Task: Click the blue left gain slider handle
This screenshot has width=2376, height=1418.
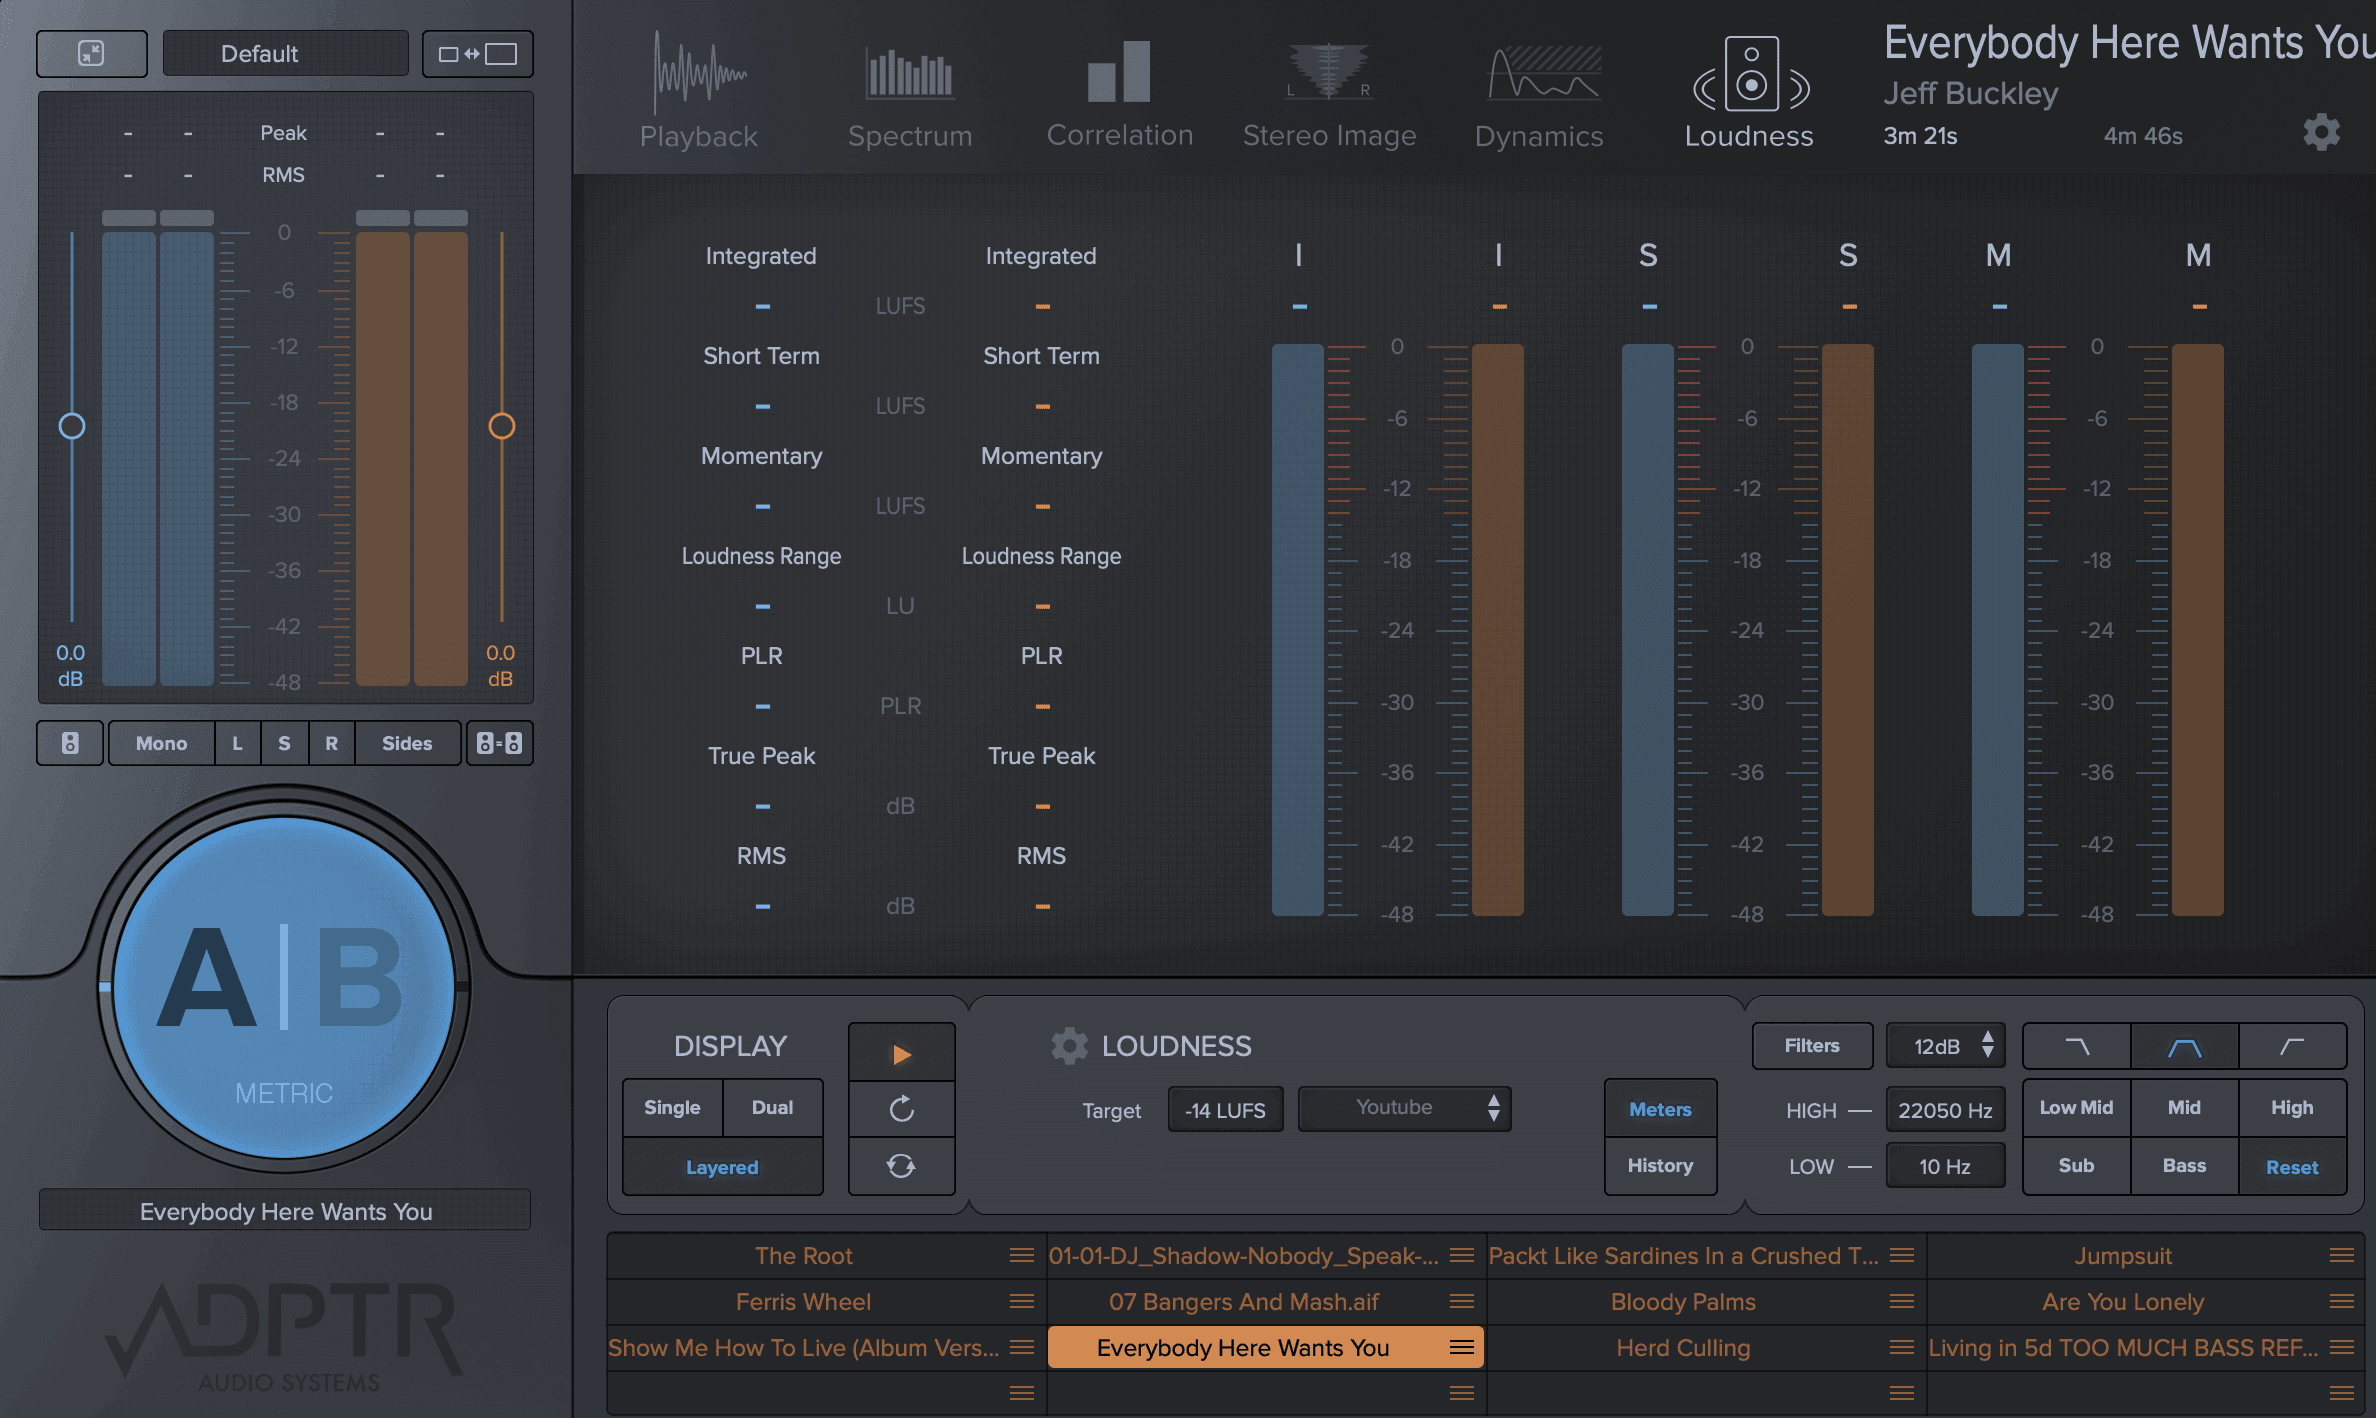Action: coord(72,426)
